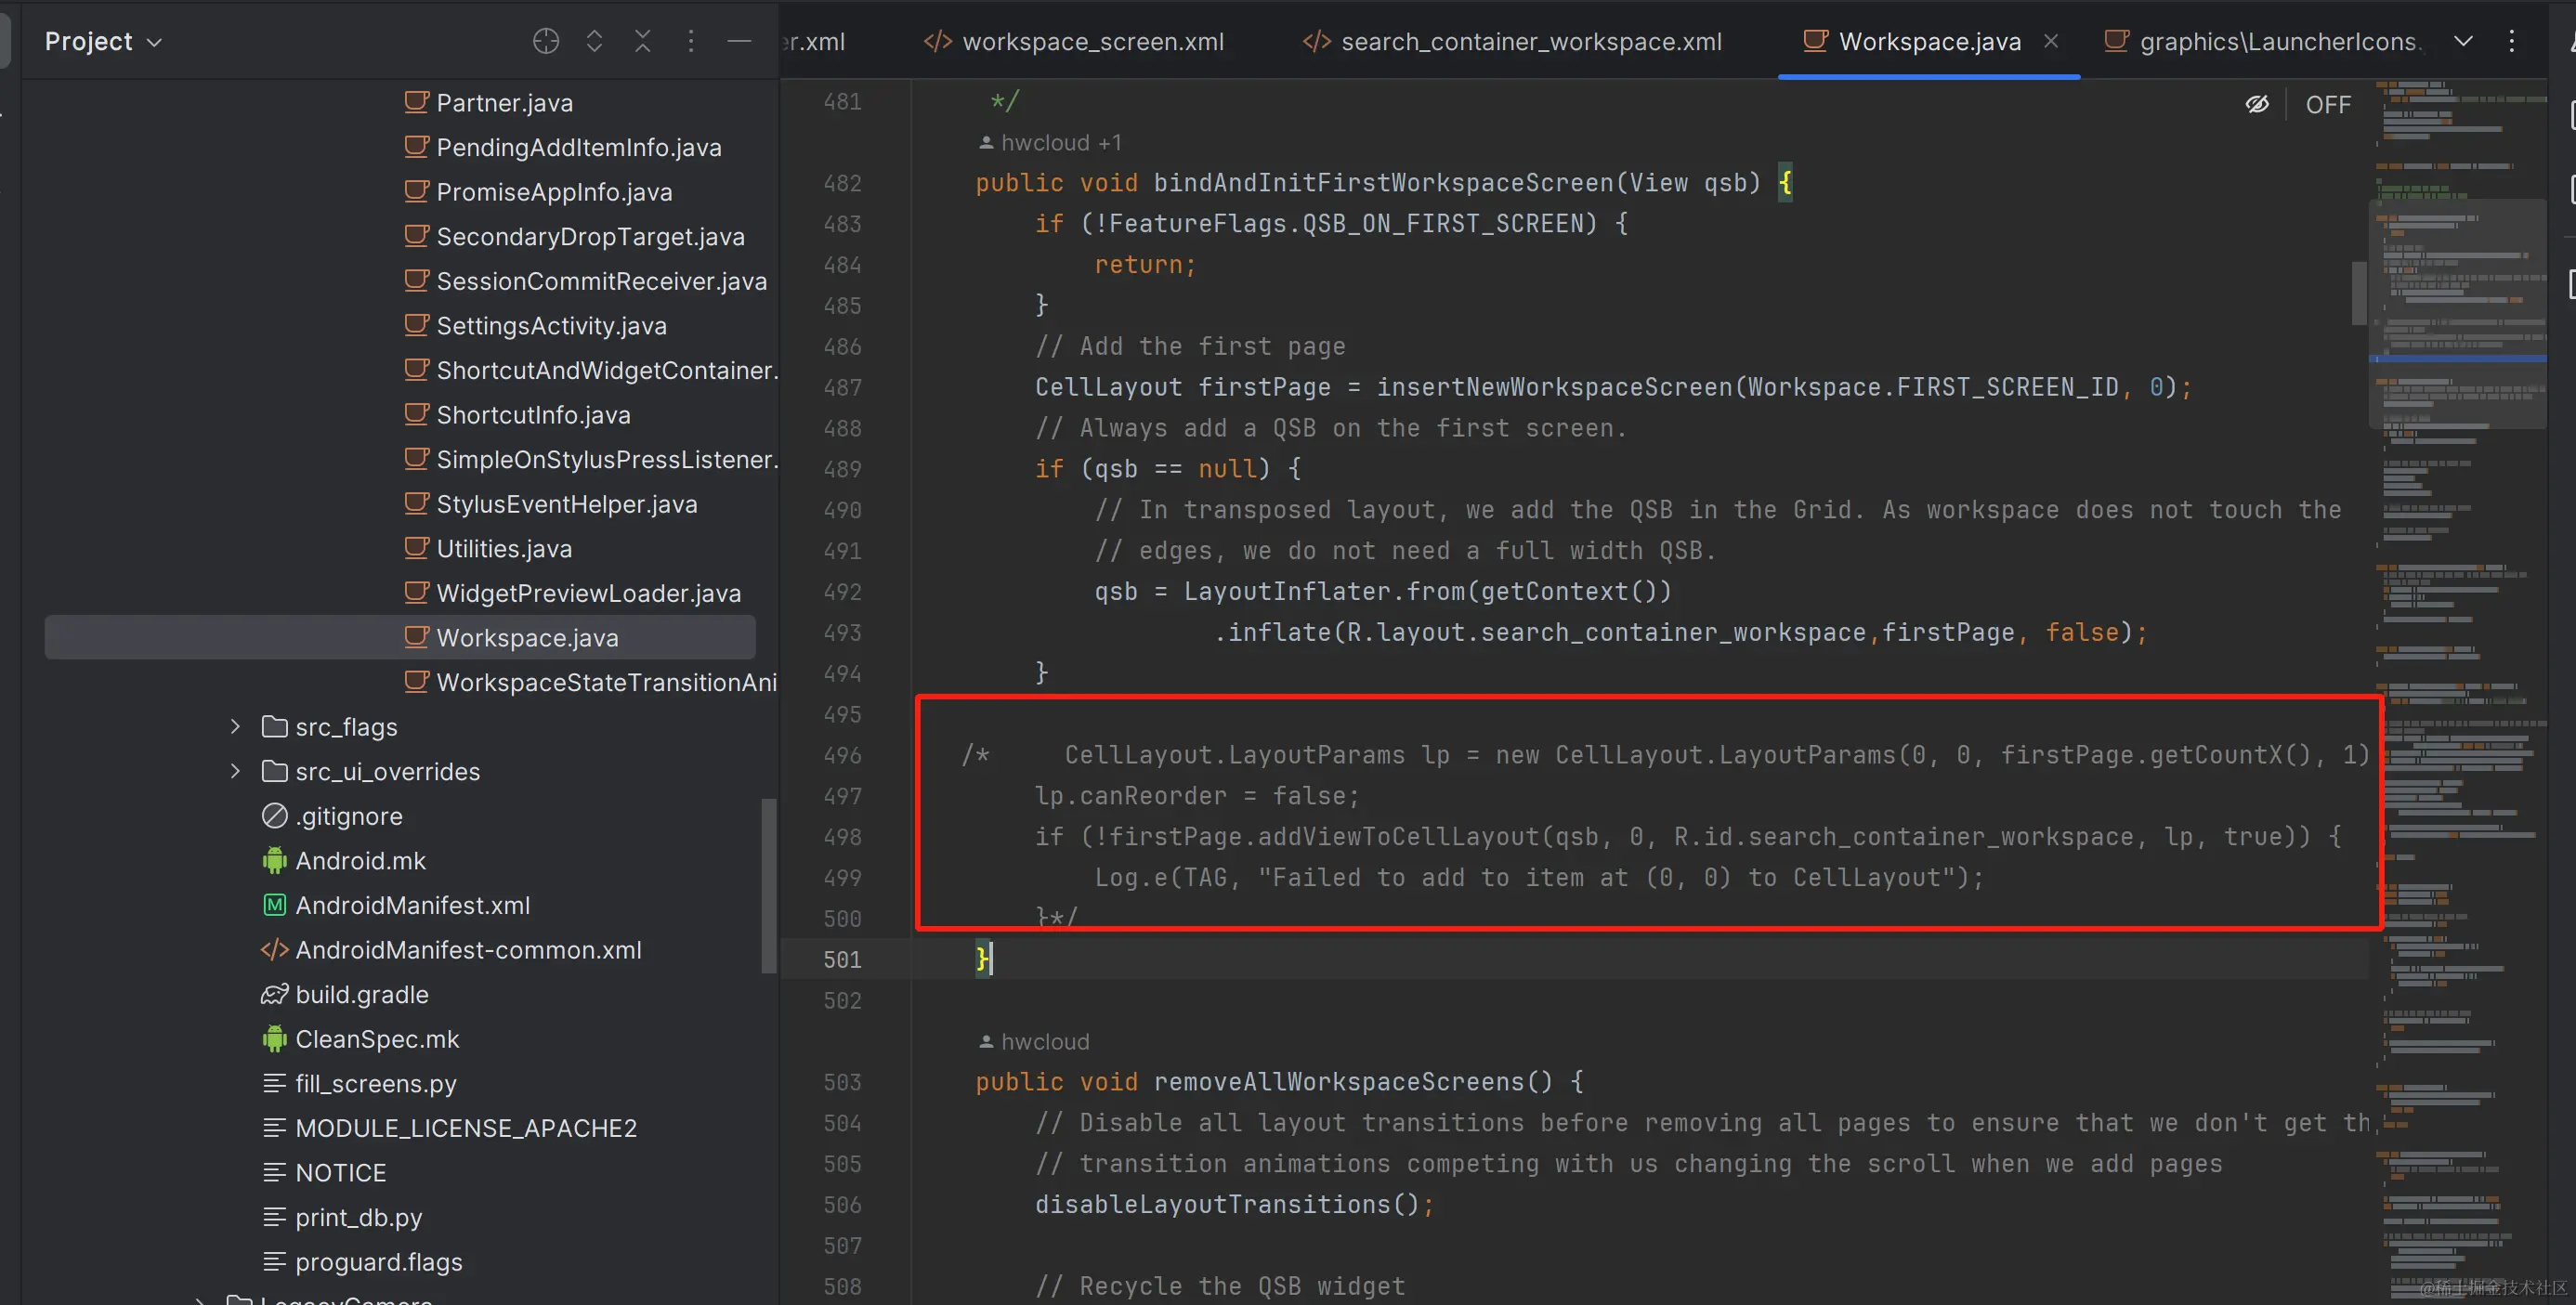Toggle the inspections eye icon
The height and width of the screenshot is (1305, 2576).
(2257, 104)
